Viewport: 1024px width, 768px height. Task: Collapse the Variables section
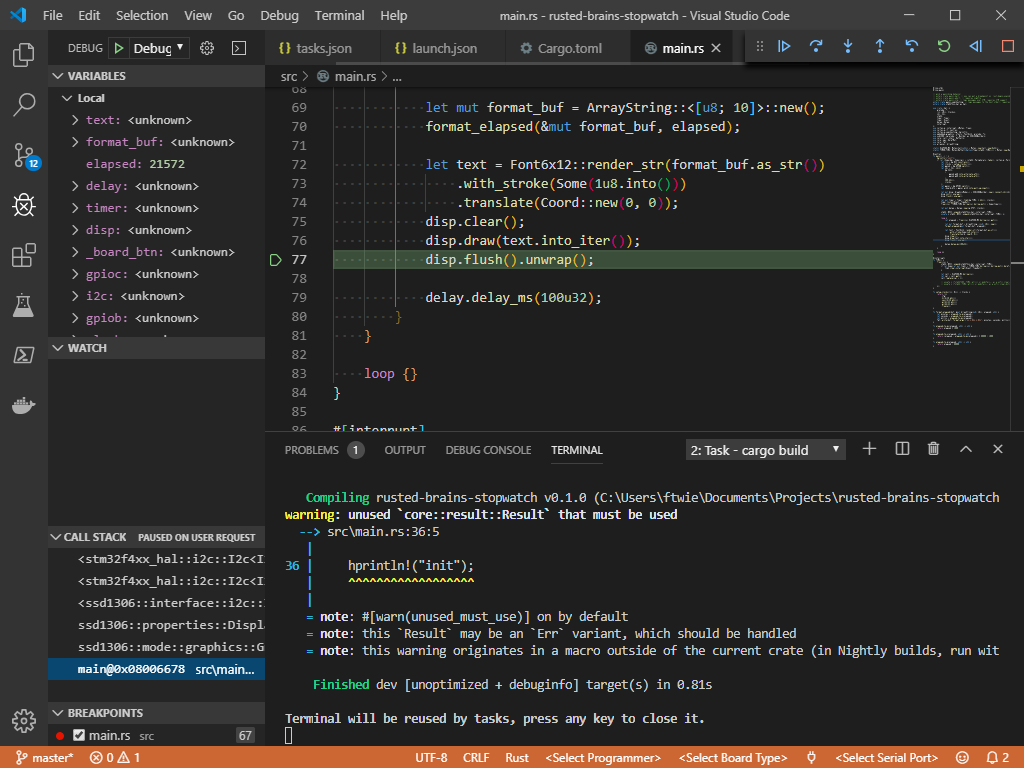point(96,76)
